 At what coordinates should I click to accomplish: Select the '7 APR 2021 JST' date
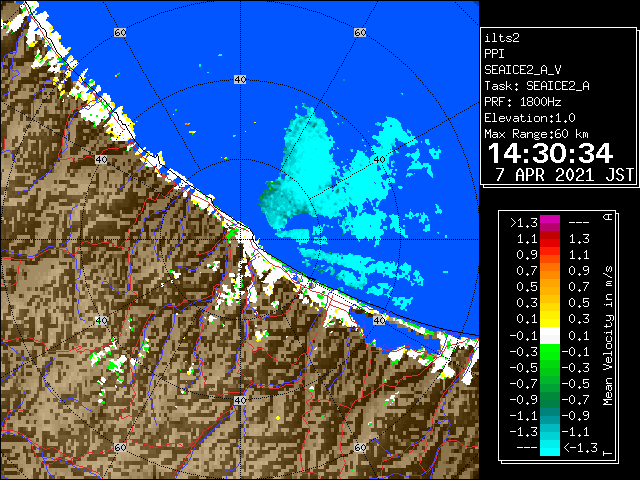pos(564,175)
